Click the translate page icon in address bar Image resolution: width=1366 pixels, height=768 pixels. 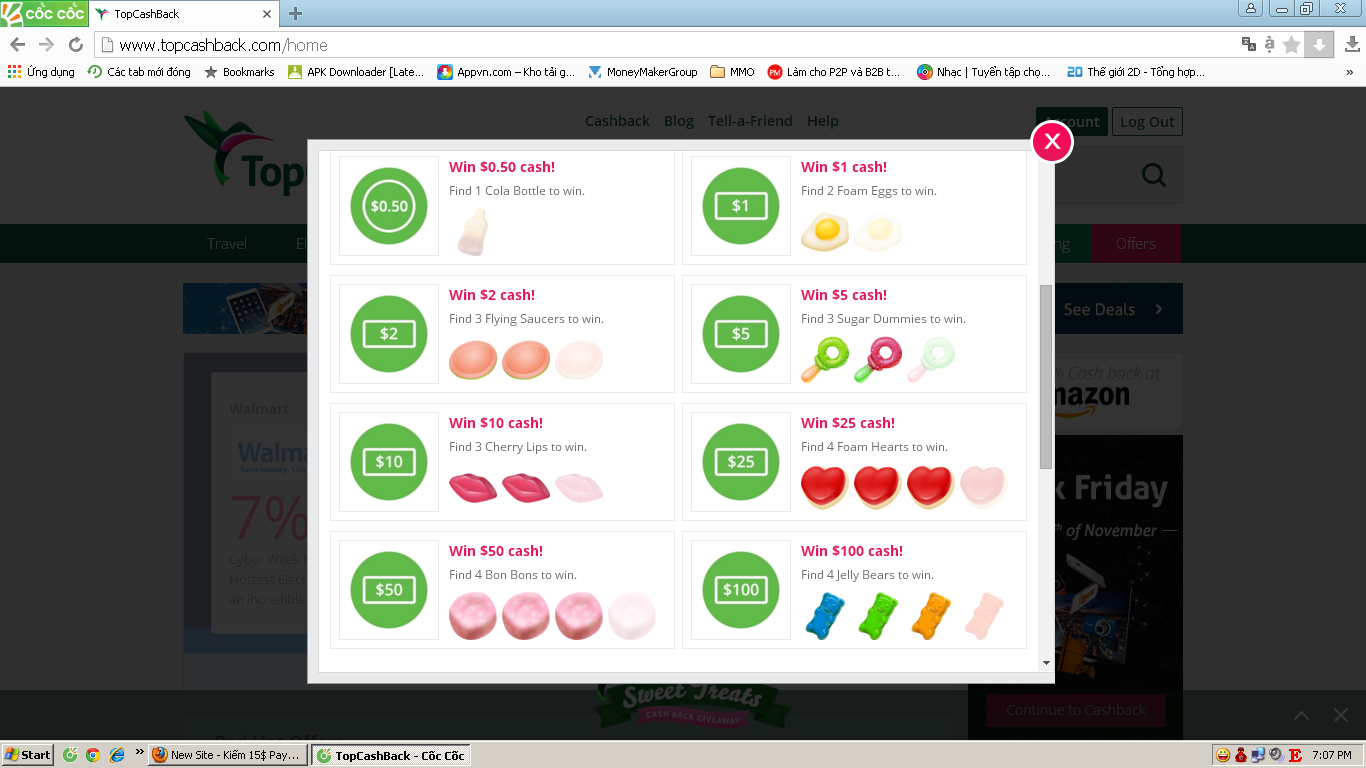[x=1248, y=44]
